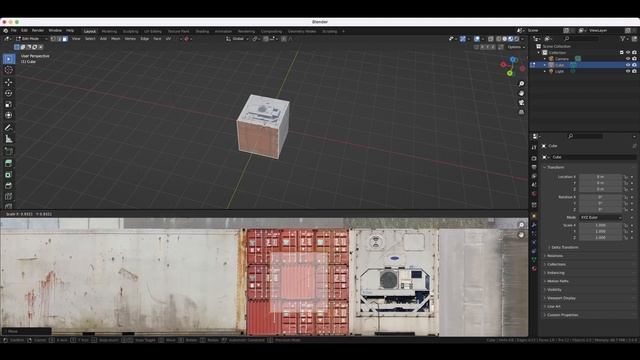Viewport: 640px width, 360px height.
Task: Select the Rotate tool
Action: (9, 93)
